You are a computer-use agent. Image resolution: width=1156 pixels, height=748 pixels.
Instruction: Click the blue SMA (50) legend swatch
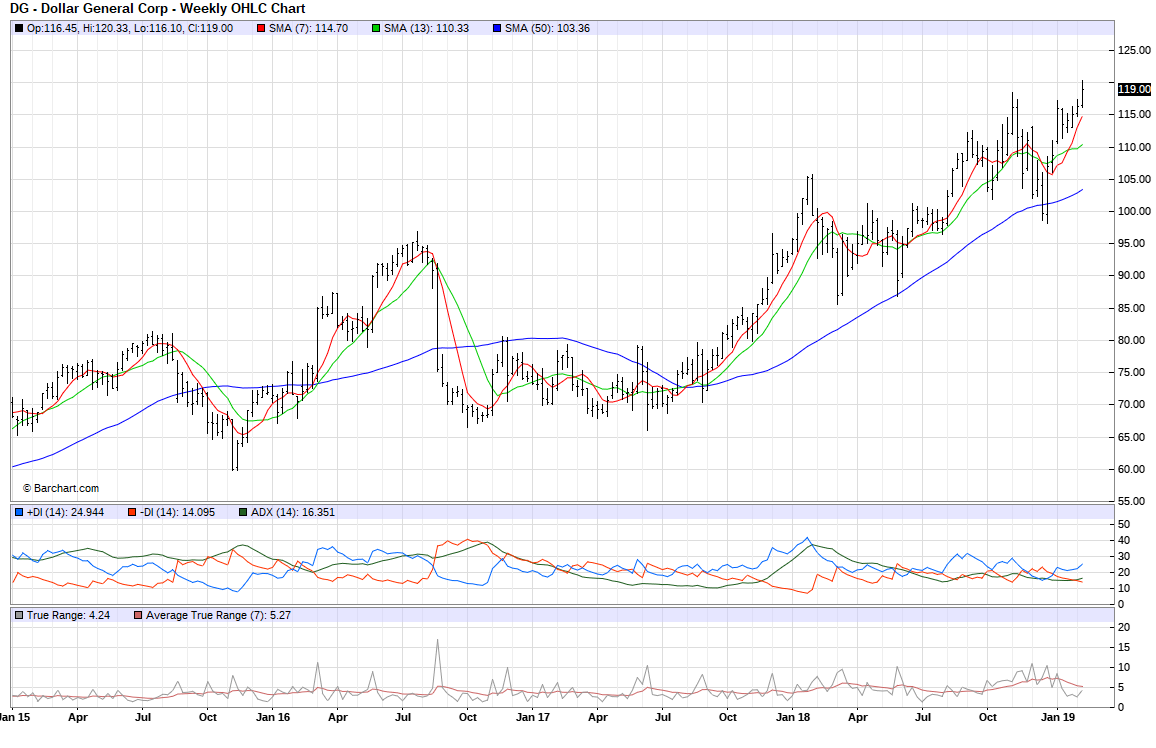[497, 29]
